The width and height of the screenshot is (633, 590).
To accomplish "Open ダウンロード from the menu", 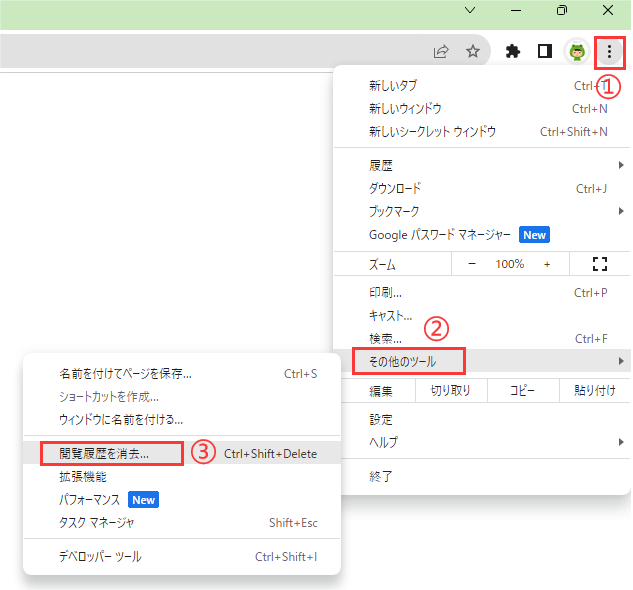I will (x=482, y=189).
